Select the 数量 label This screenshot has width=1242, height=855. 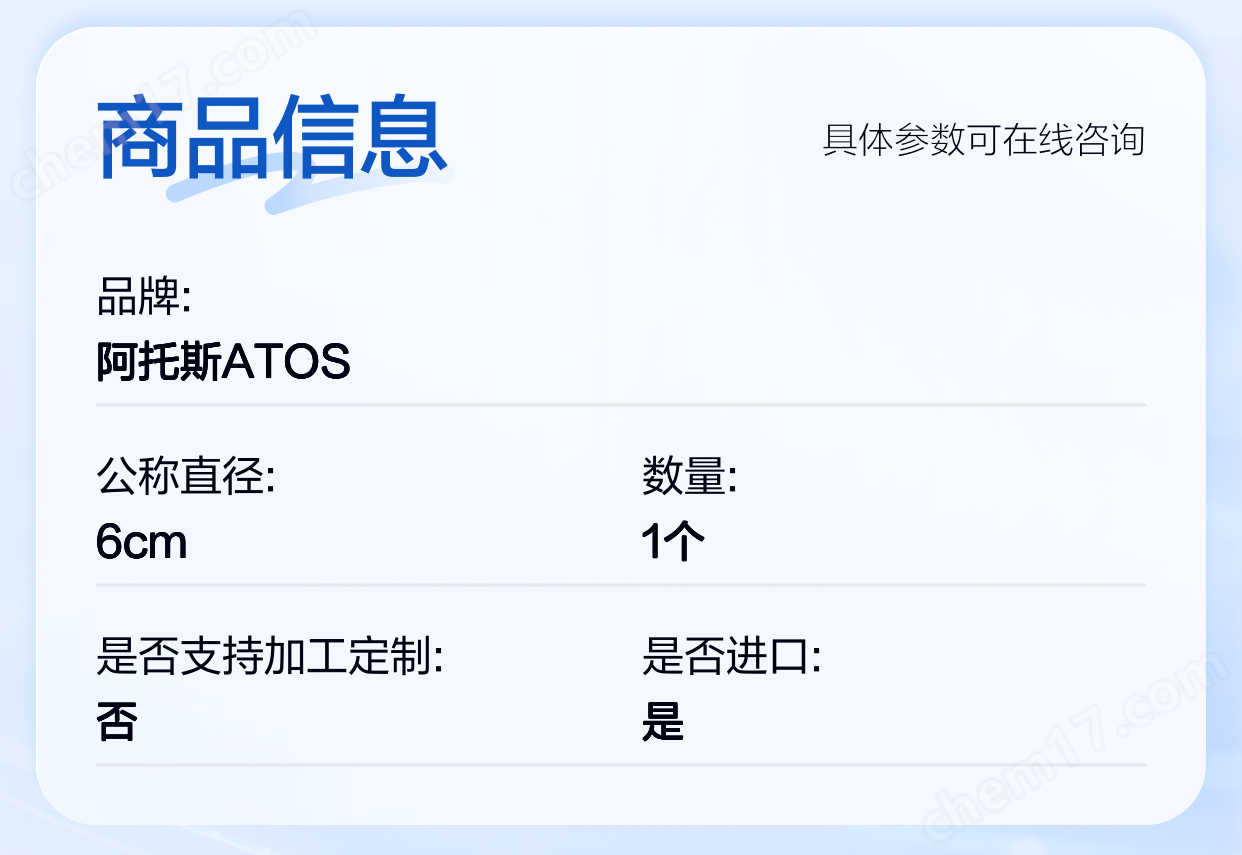tap(689, 476)
